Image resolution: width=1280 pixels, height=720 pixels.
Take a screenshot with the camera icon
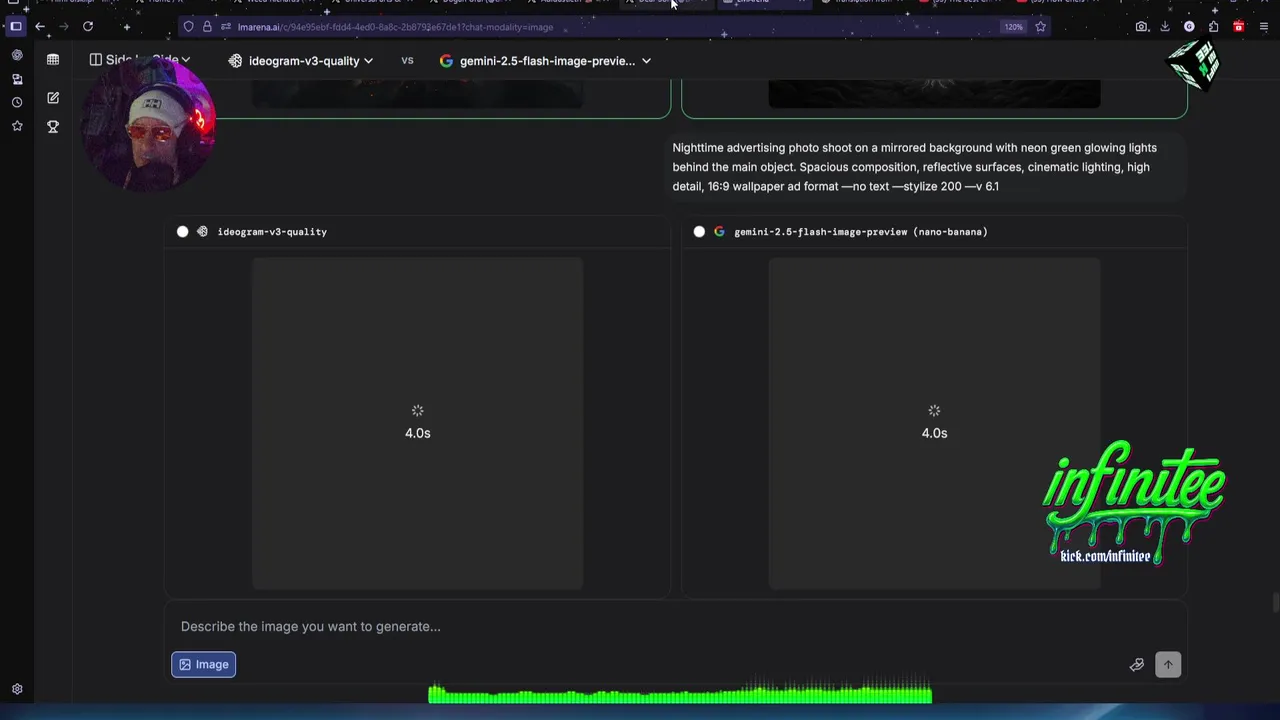tap(1141, 27)
